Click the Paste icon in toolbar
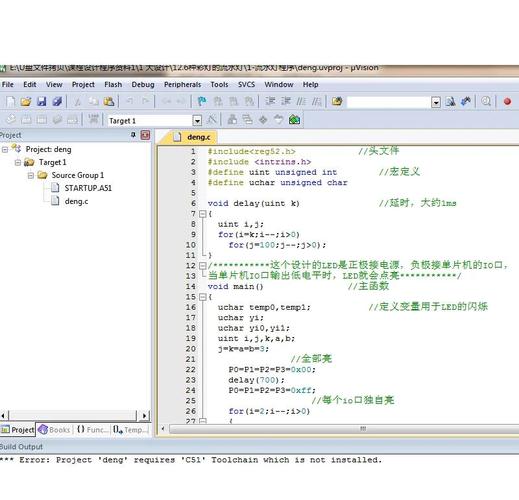This screenshot has height=500, width=519. point(109,101)
